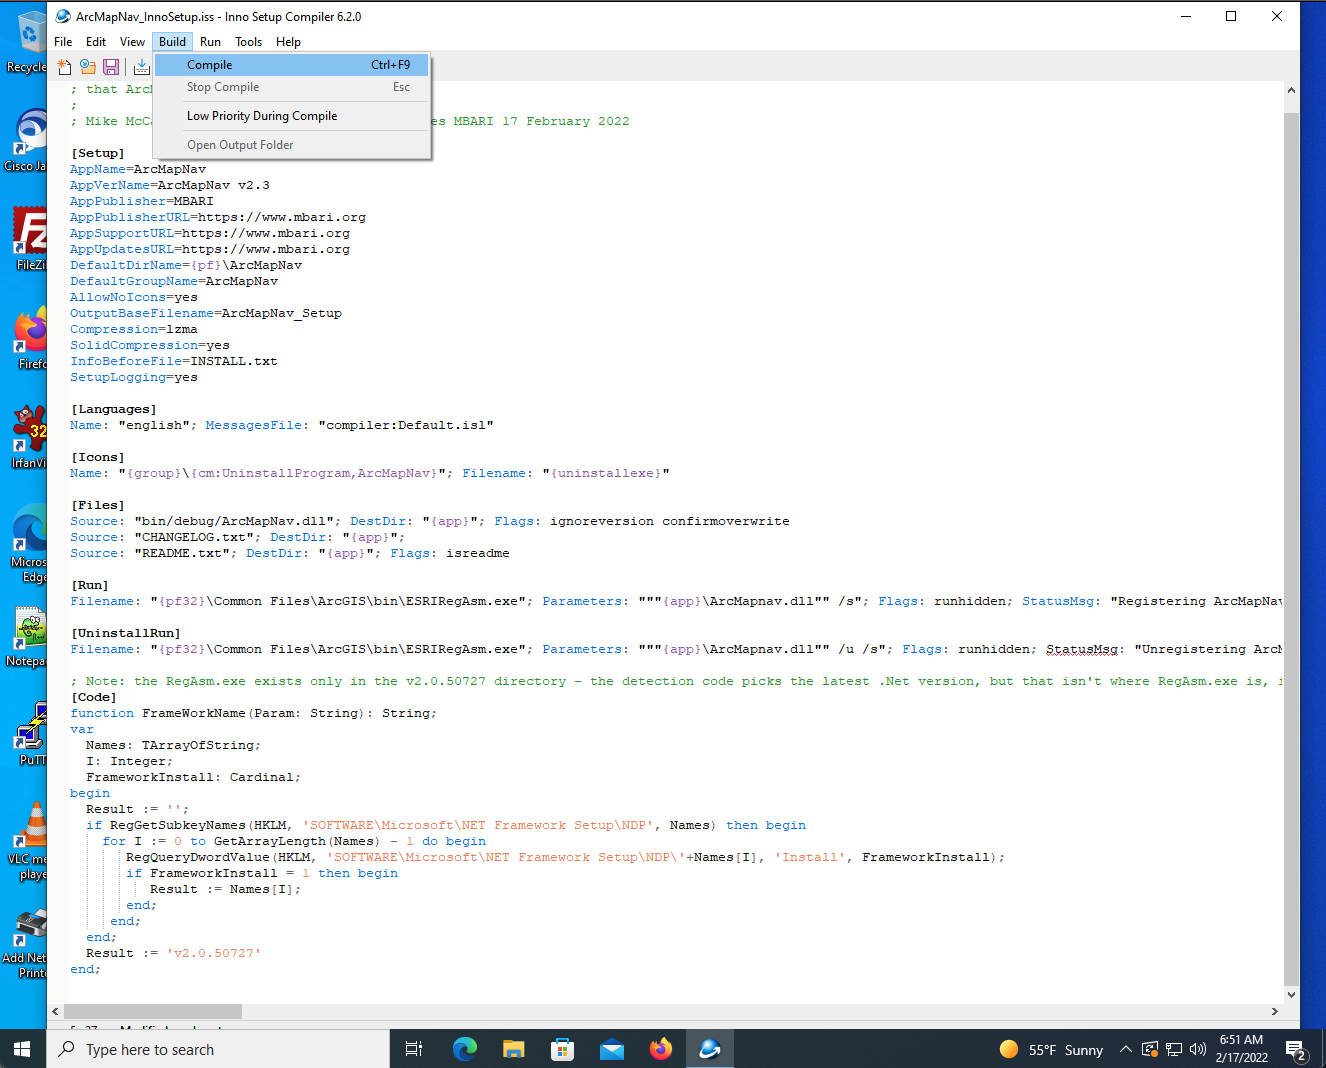Screen dimensions: 1326x1068
Task: Click the InfoBeforeFile=INSTALL.txt line
Action: [174, 361]
